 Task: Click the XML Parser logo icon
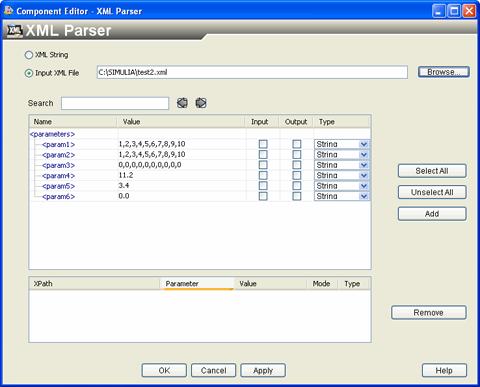(14, 31)
